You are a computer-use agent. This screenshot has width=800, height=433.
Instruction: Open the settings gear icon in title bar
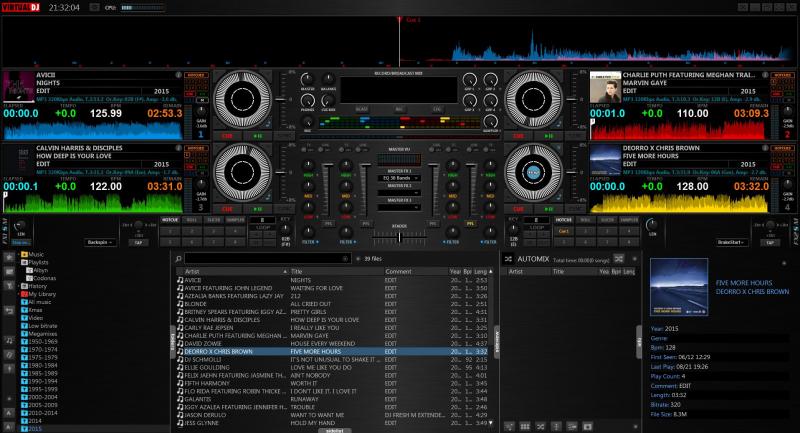click(x=741, y=6)
